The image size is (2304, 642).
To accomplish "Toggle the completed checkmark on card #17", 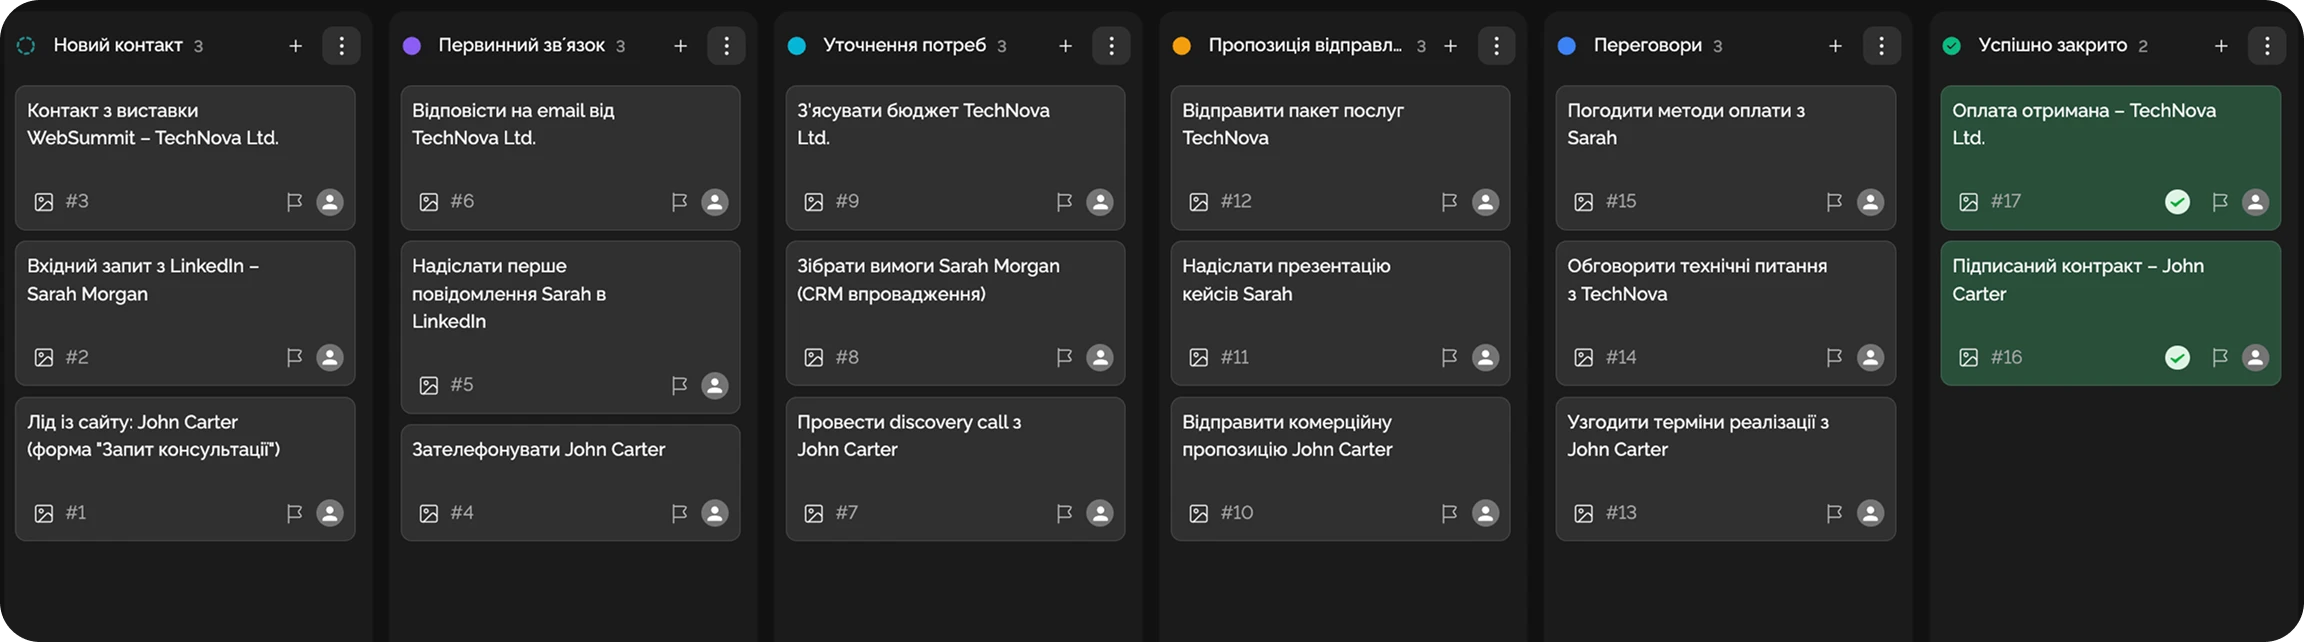I will [2177, 202].
